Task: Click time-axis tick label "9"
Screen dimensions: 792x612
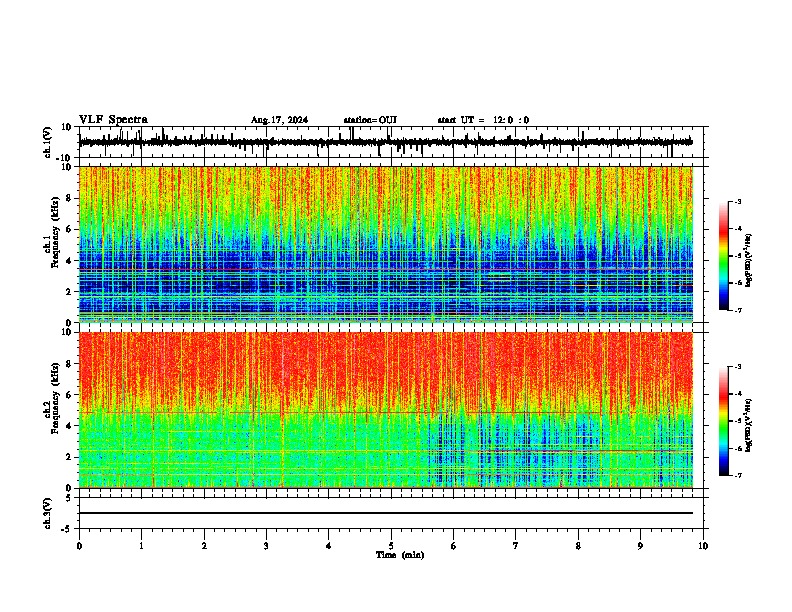Action: point(640,545)
